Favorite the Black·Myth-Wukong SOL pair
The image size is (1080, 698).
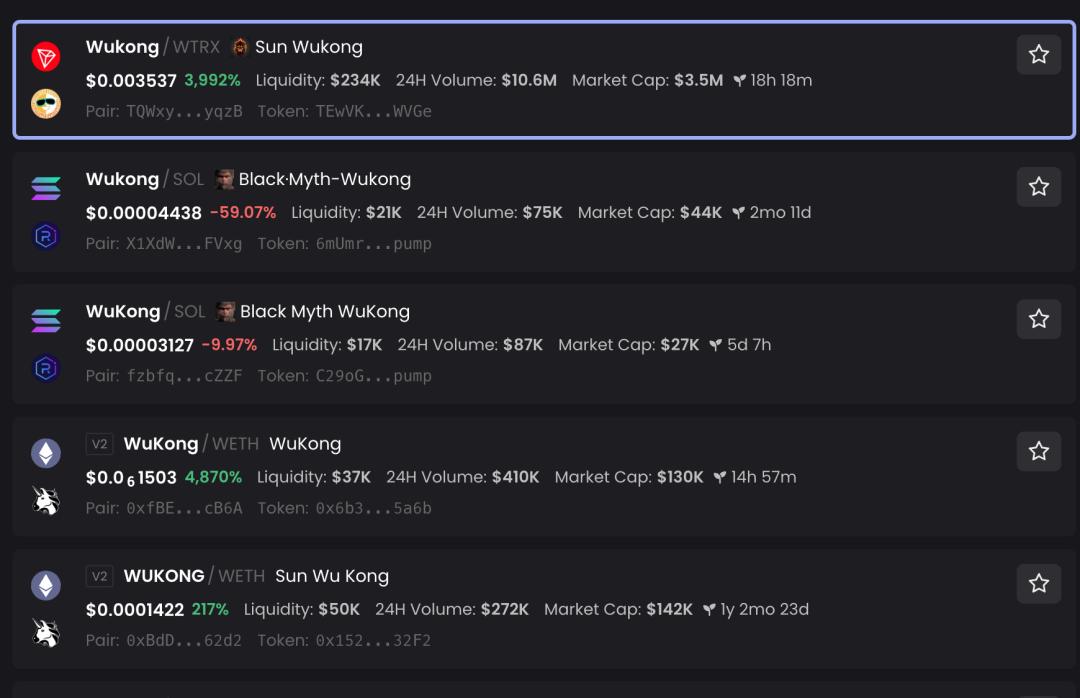pyautogui.click(x=1038, y=187)
